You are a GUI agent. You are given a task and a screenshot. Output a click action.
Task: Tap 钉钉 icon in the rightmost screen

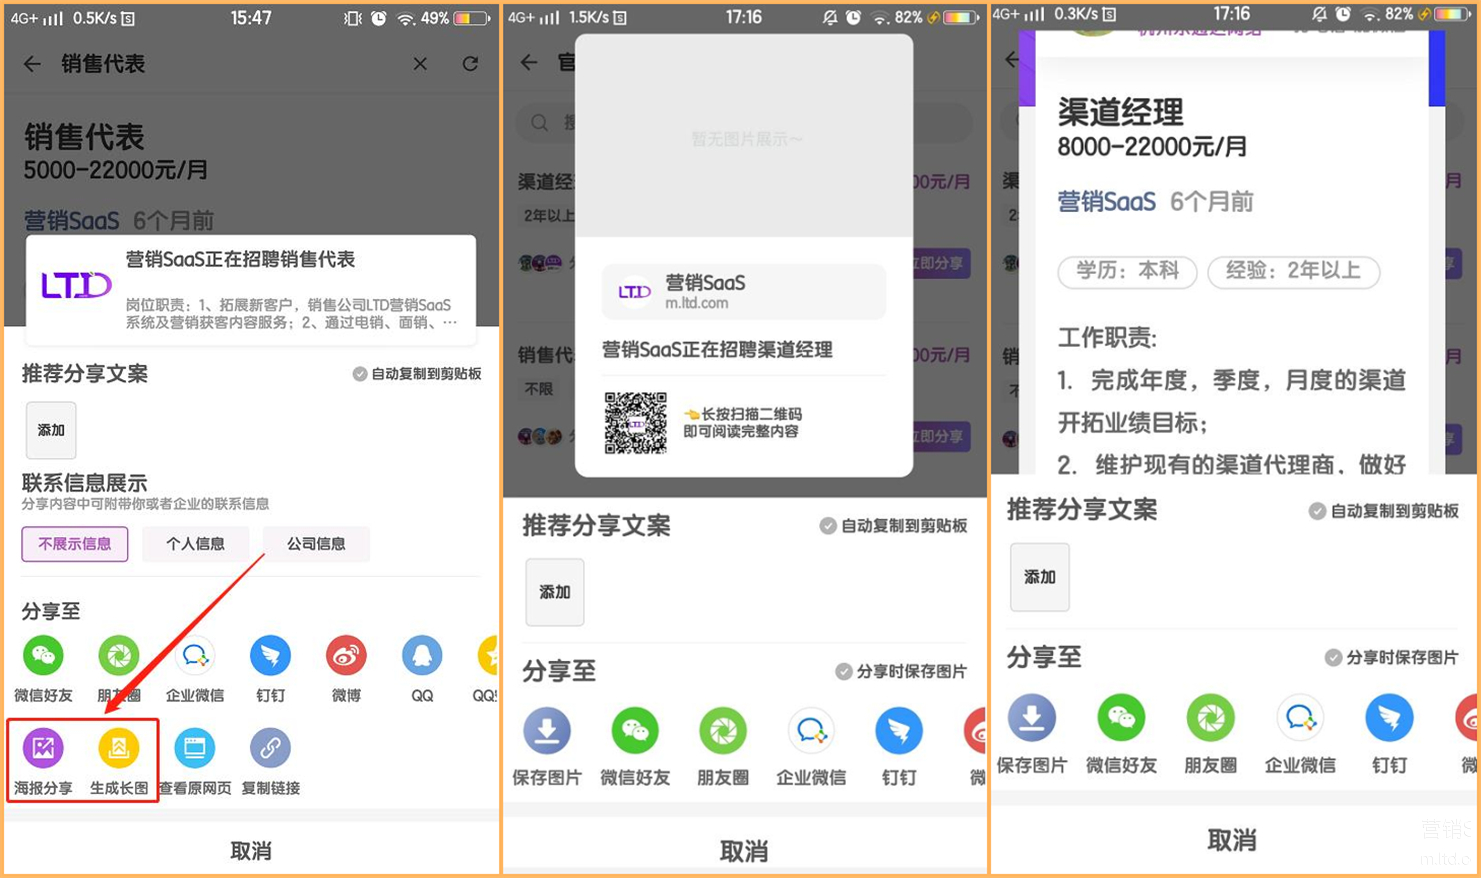tap(1389, 719)
